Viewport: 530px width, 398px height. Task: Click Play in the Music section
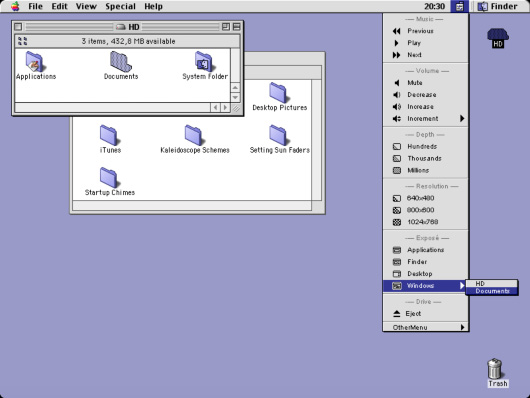(x=426, y=43)
